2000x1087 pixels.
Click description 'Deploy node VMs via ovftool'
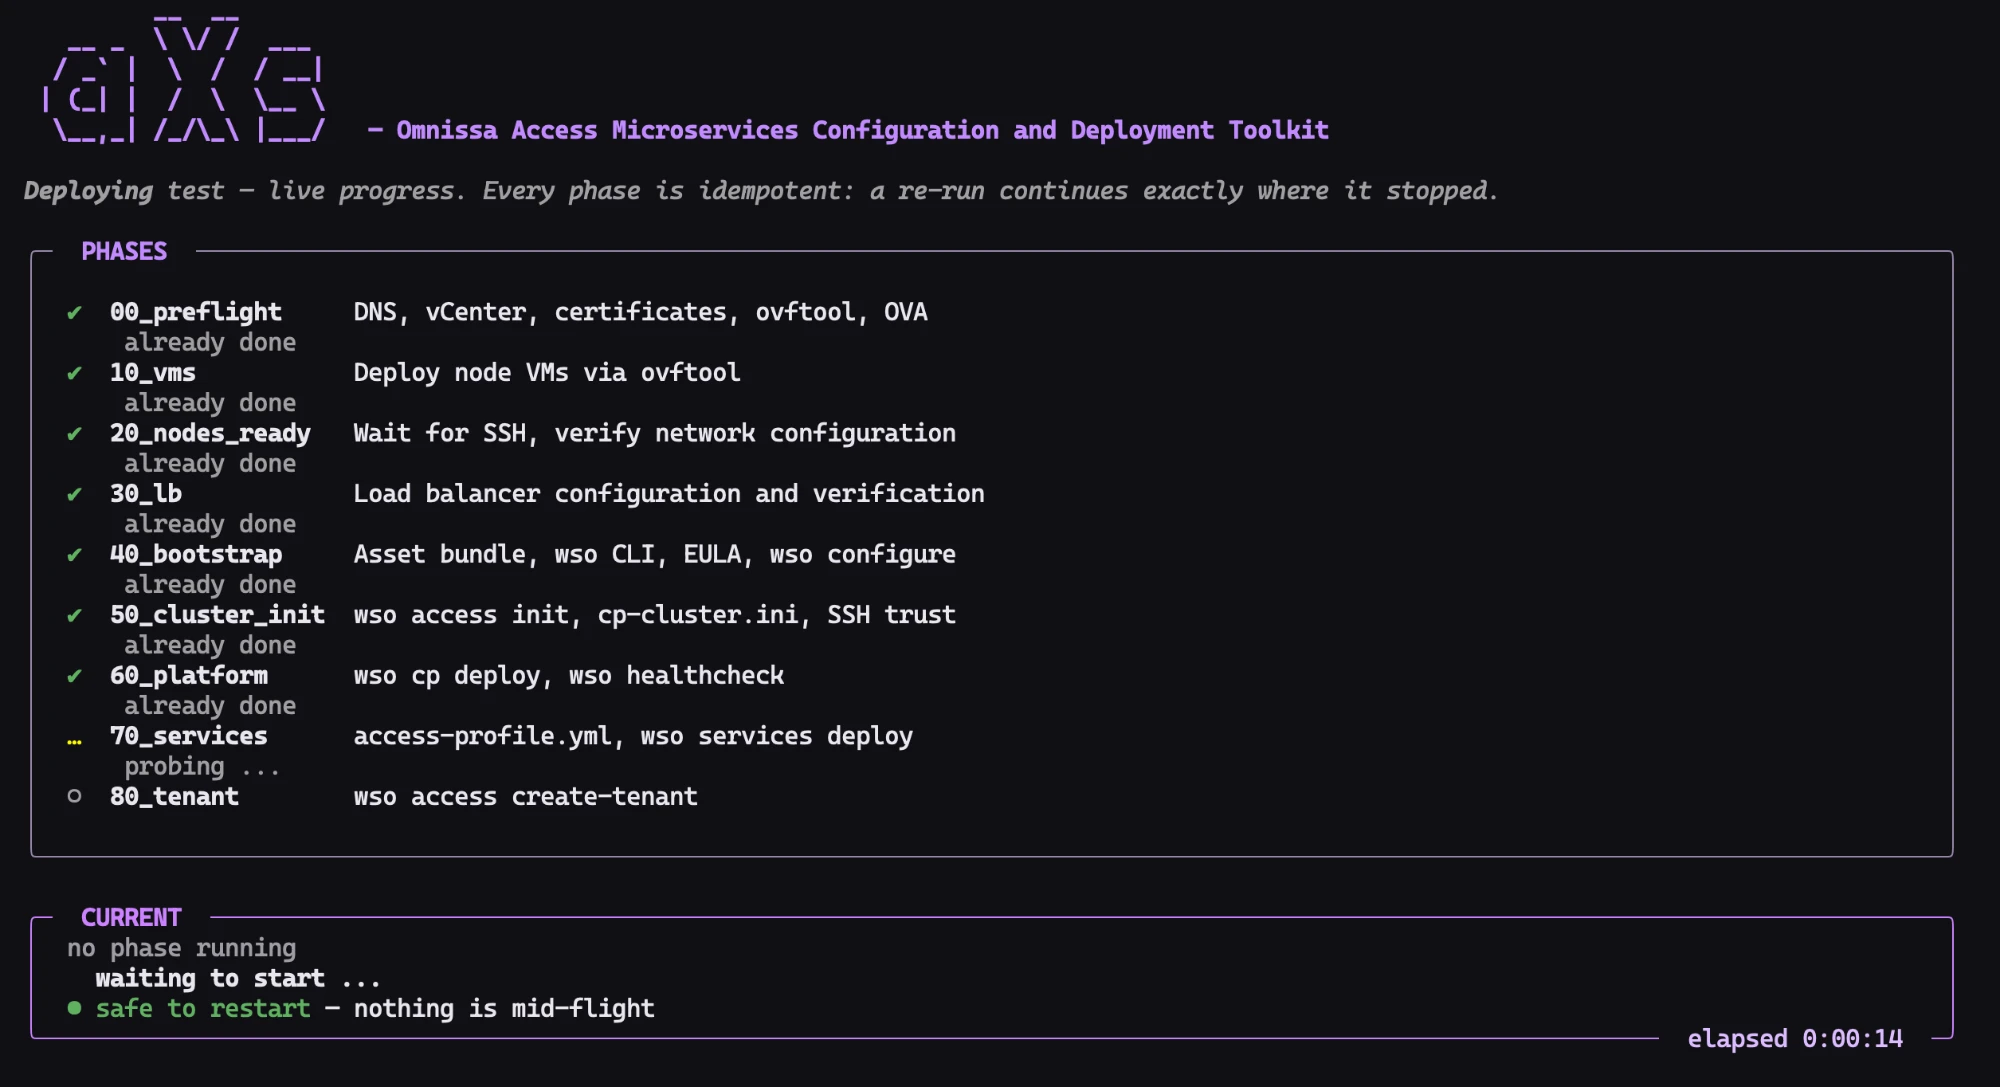pos(547,373)
